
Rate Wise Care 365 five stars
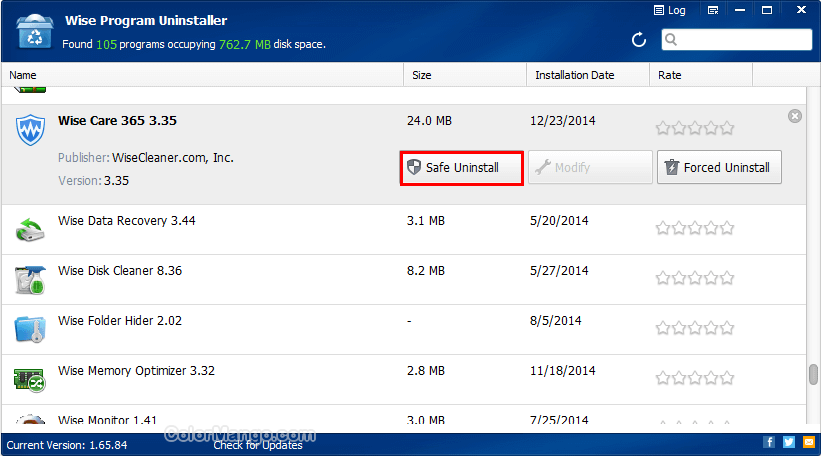pyautogui.click(x=727, y=128)
